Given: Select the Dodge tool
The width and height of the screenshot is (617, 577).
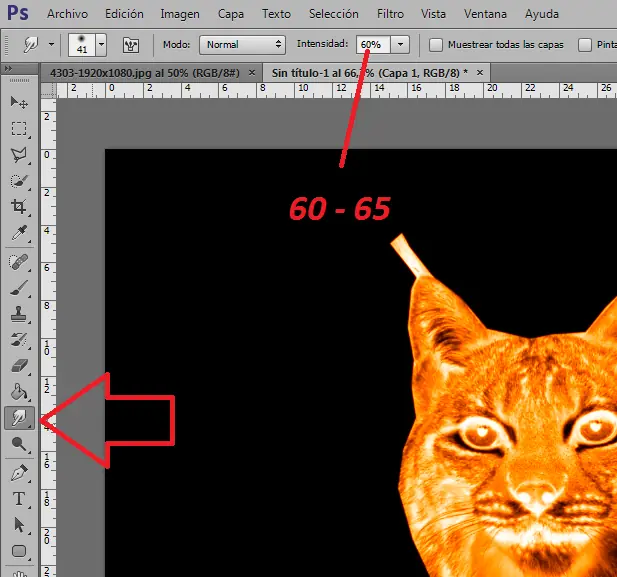Looking at the screenshot, I should click(18, 444).
